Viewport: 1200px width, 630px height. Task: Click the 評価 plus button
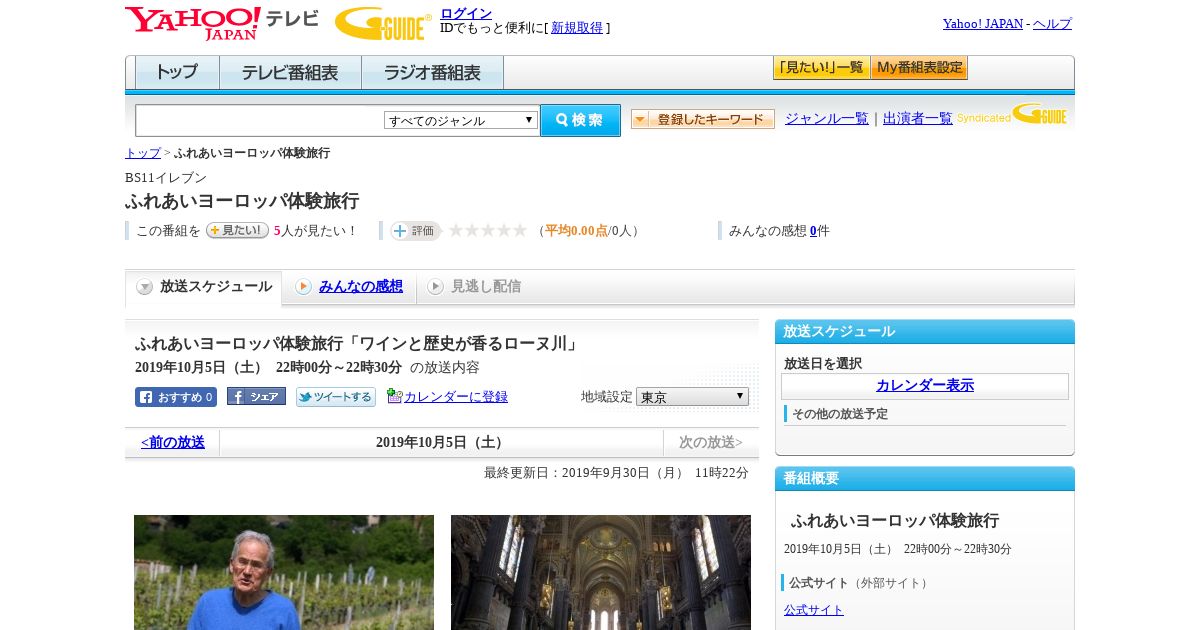[x=416, y=231]
